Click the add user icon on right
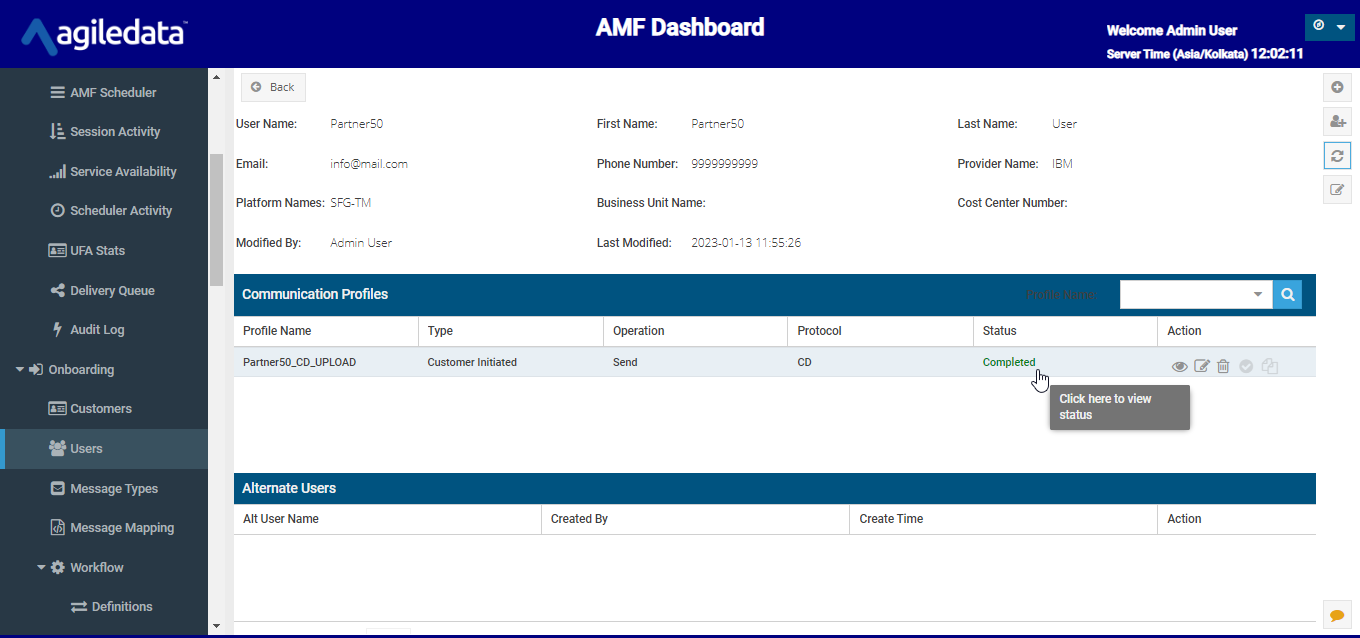The image size is (1360, 638). [x=1337, y=121]
